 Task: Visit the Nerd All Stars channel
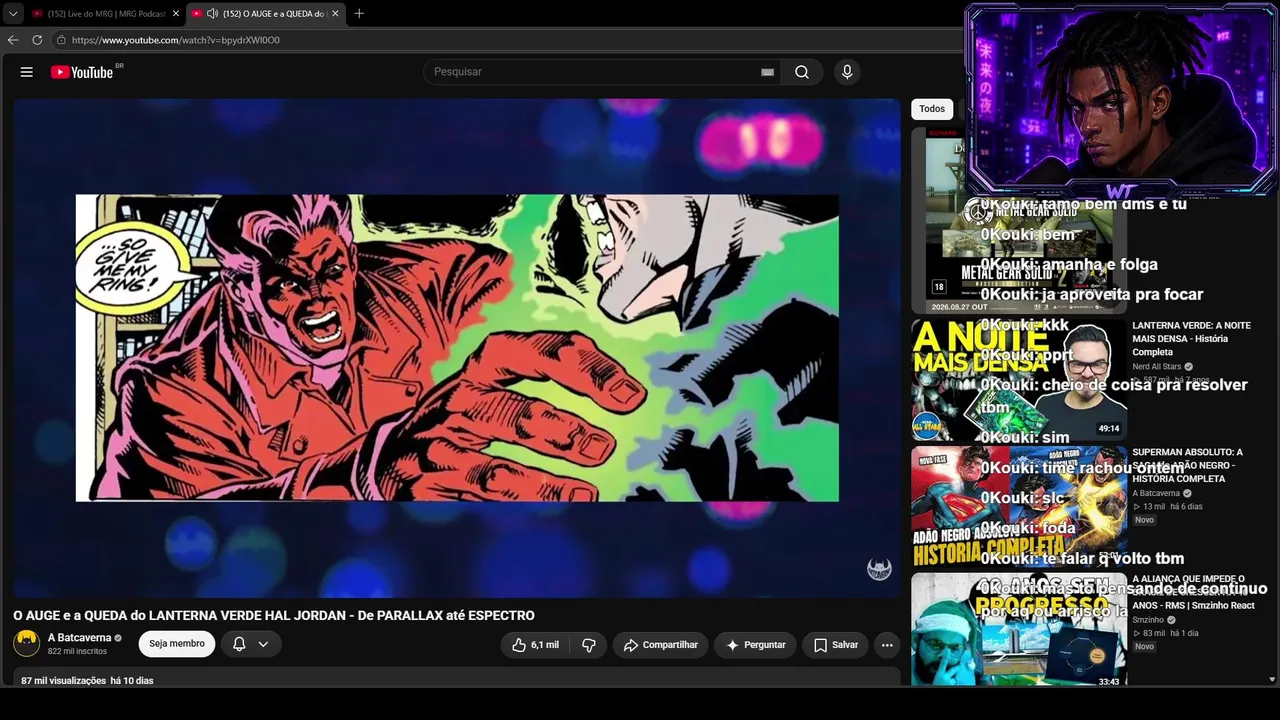pos(1157,367)
